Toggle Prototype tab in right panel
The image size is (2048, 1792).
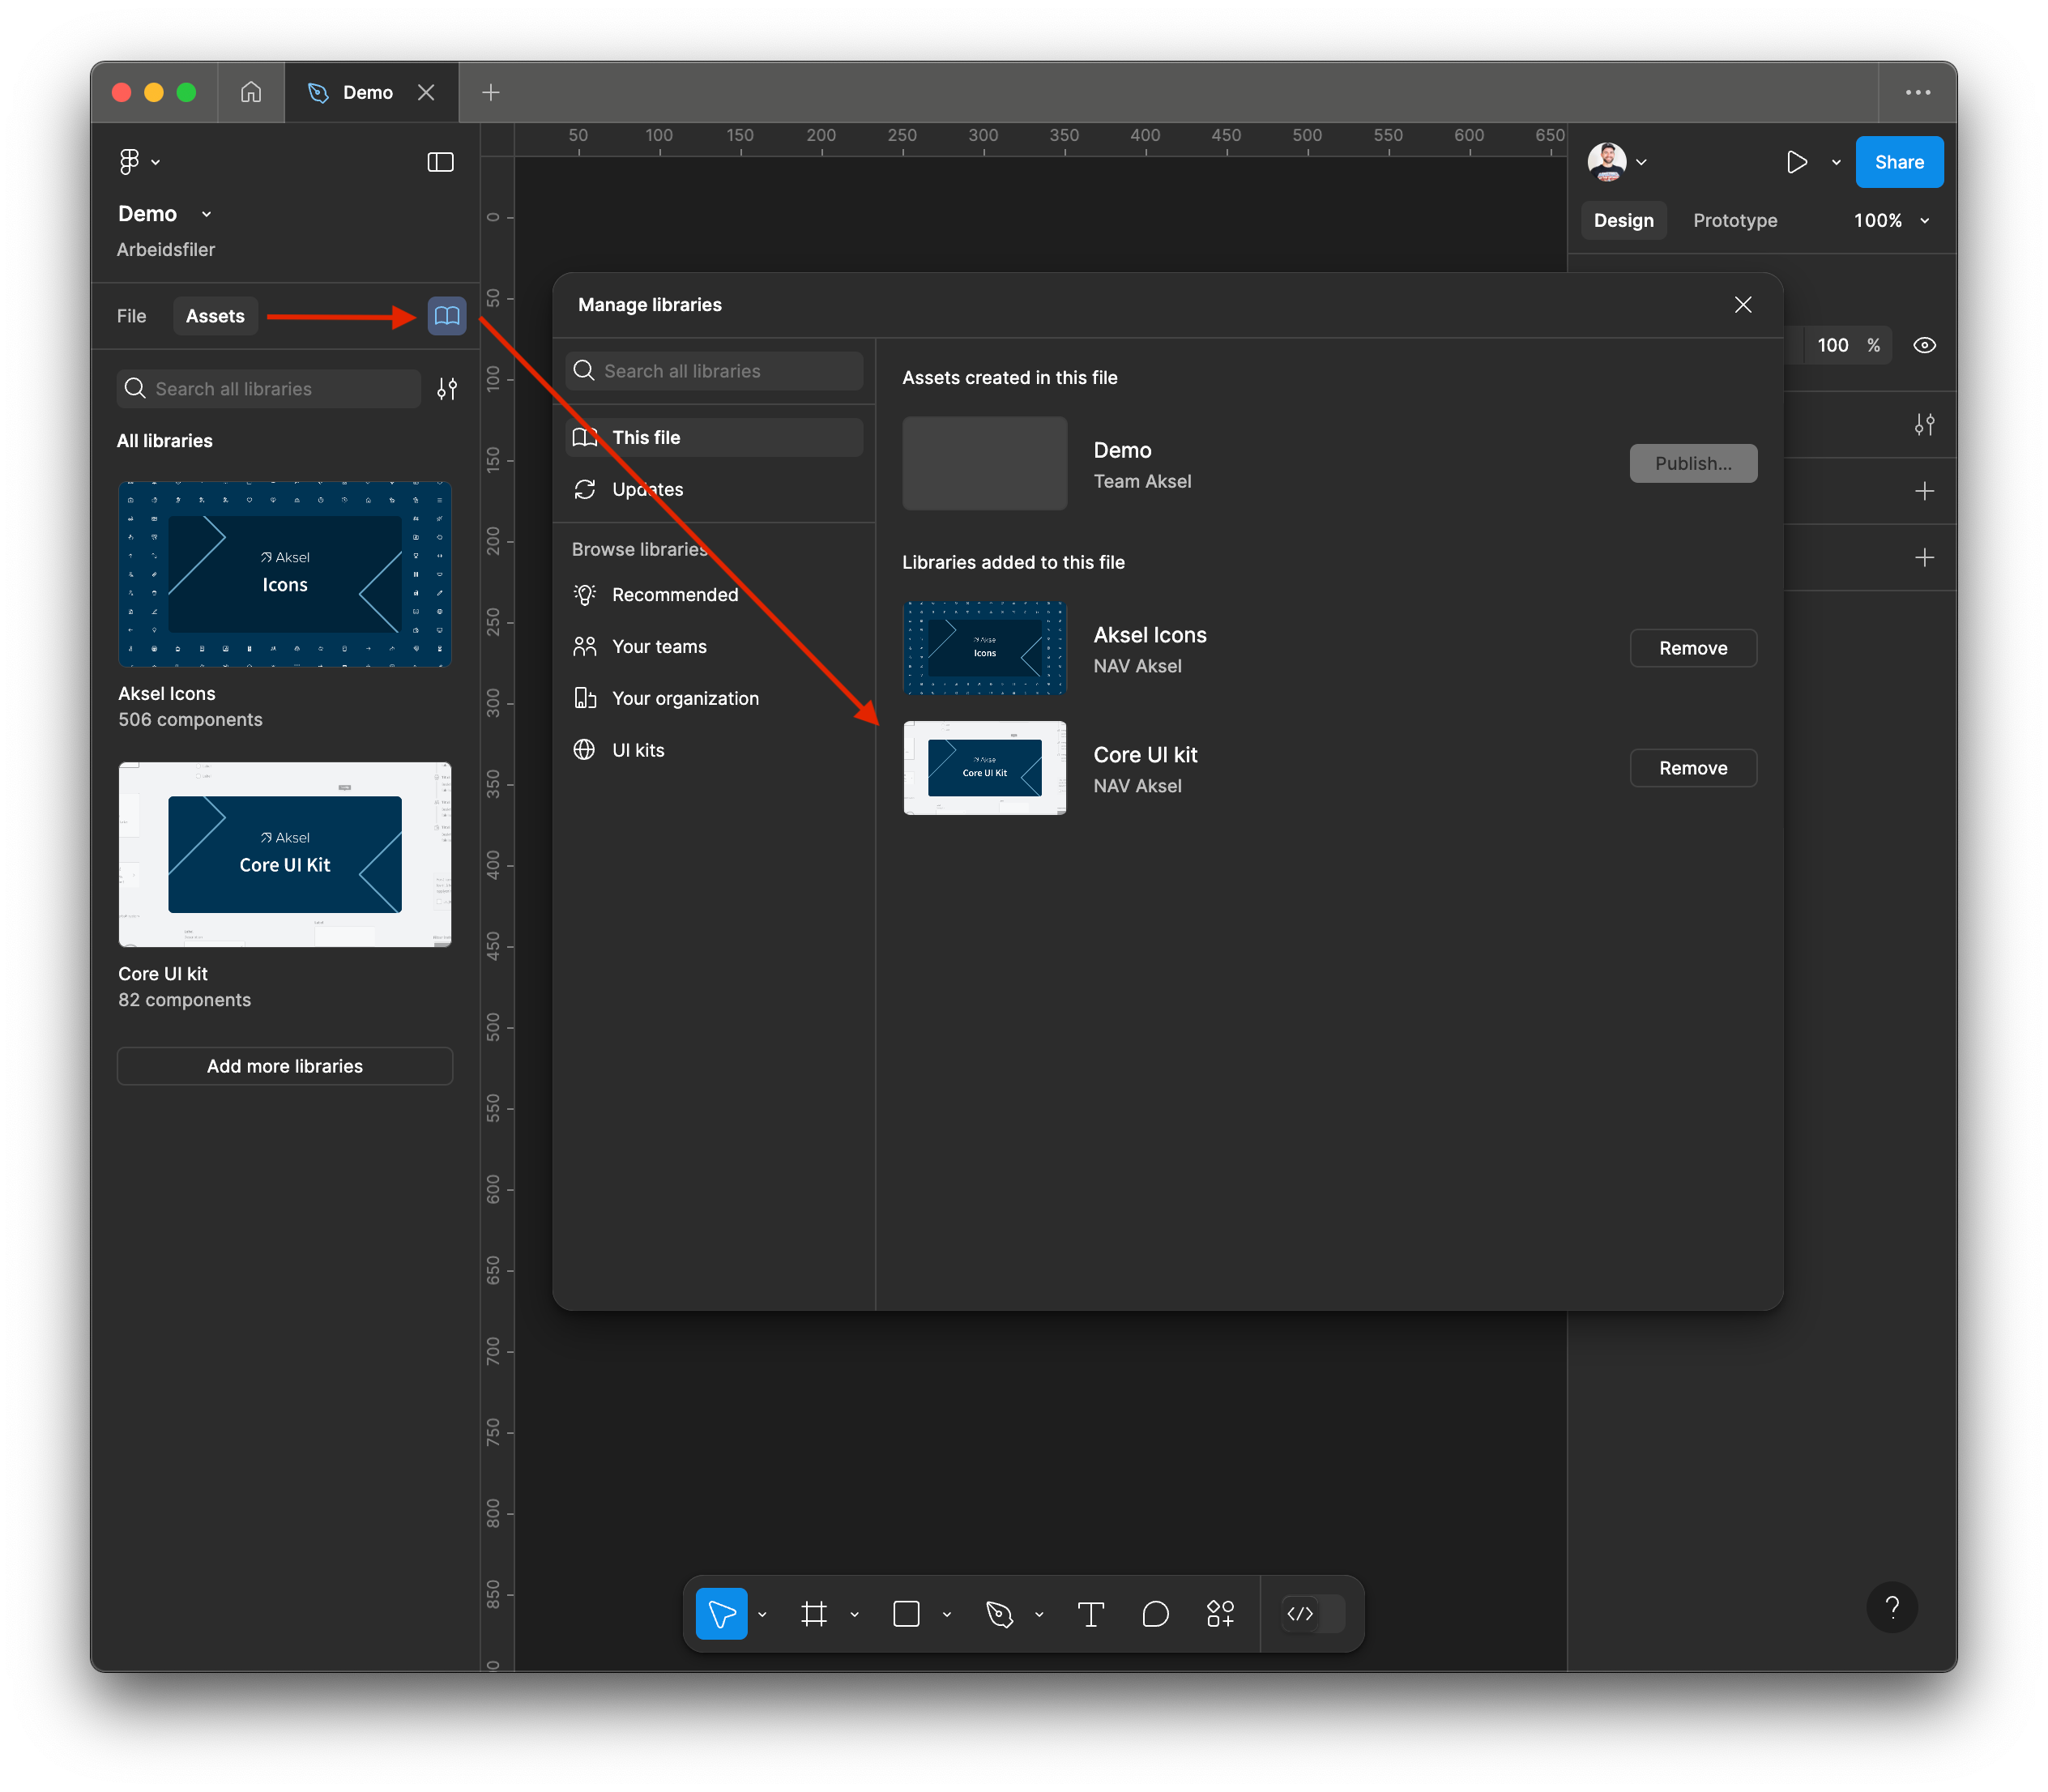pos(1736,220)
